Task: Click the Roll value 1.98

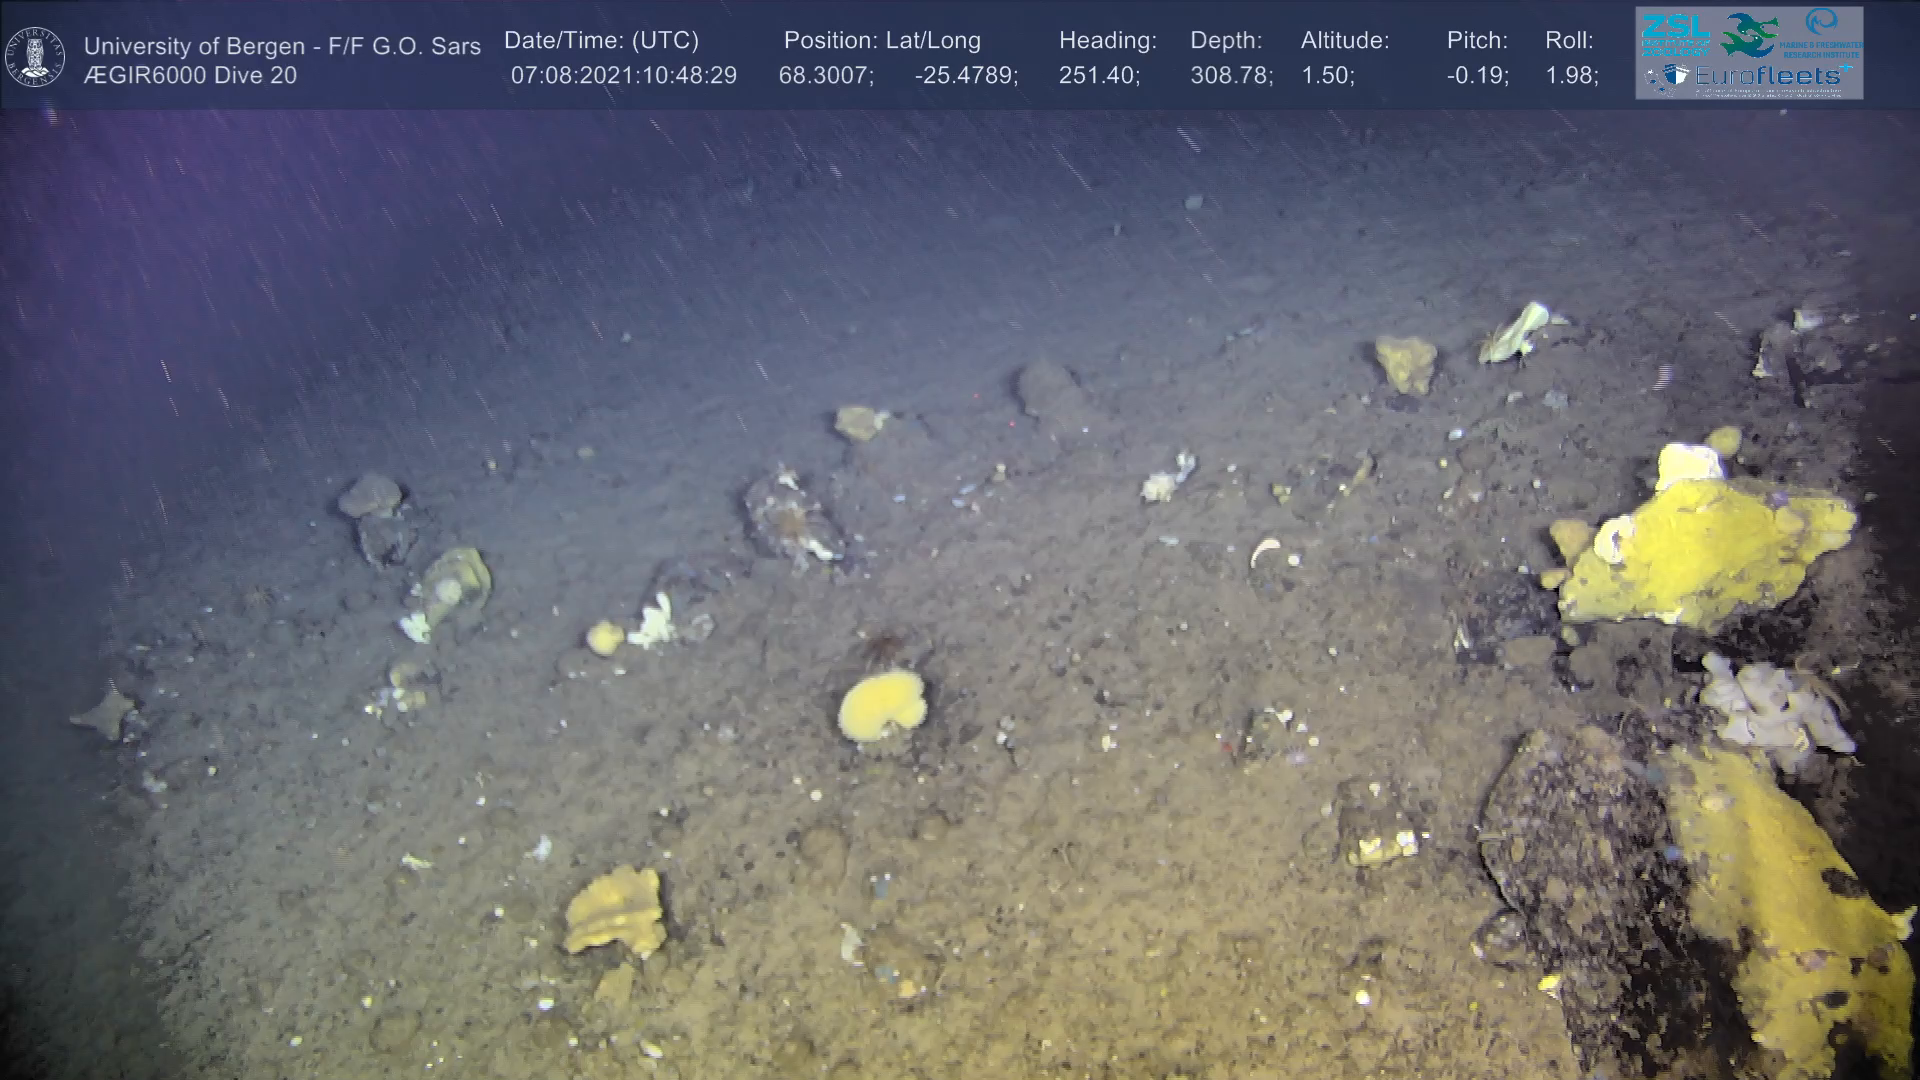Action: pyautogui.click(x=1571, y=76)
